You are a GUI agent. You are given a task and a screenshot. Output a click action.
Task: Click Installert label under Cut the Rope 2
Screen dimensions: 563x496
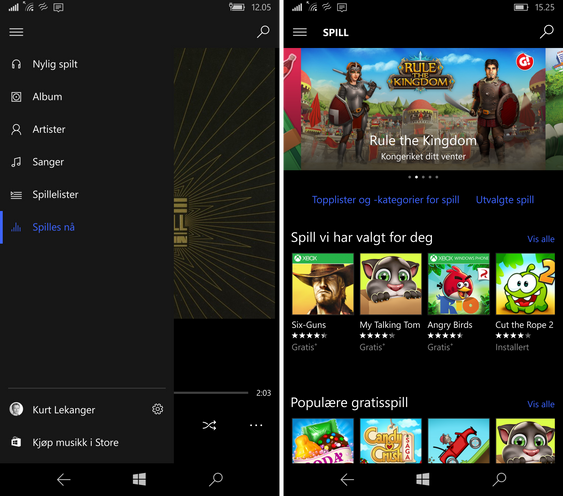point(512,347)
